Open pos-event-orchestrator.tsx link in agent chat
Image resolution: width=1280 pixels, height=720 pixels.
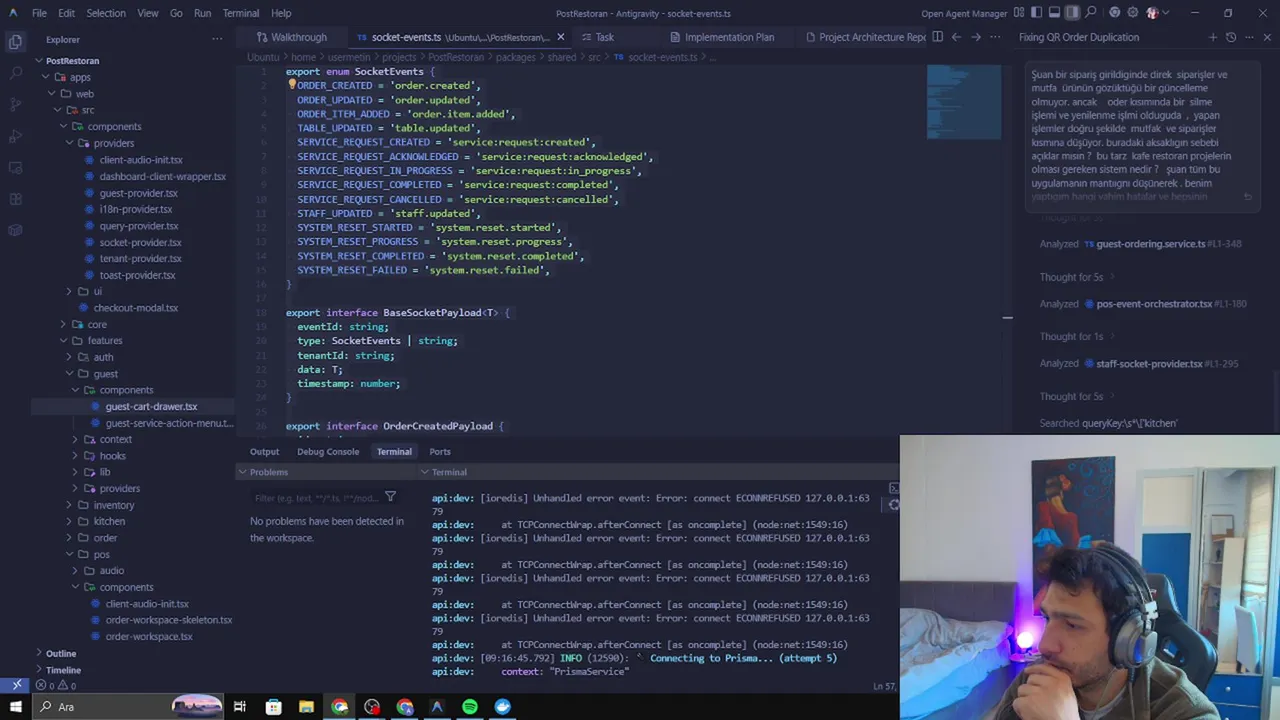coord(1154,304)
